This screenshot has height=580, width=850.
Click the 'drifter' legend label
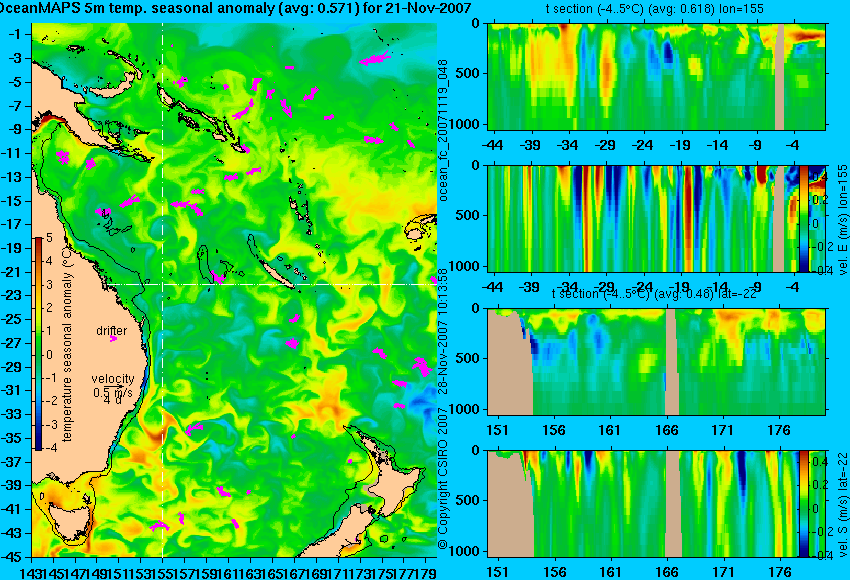point(112,331)
